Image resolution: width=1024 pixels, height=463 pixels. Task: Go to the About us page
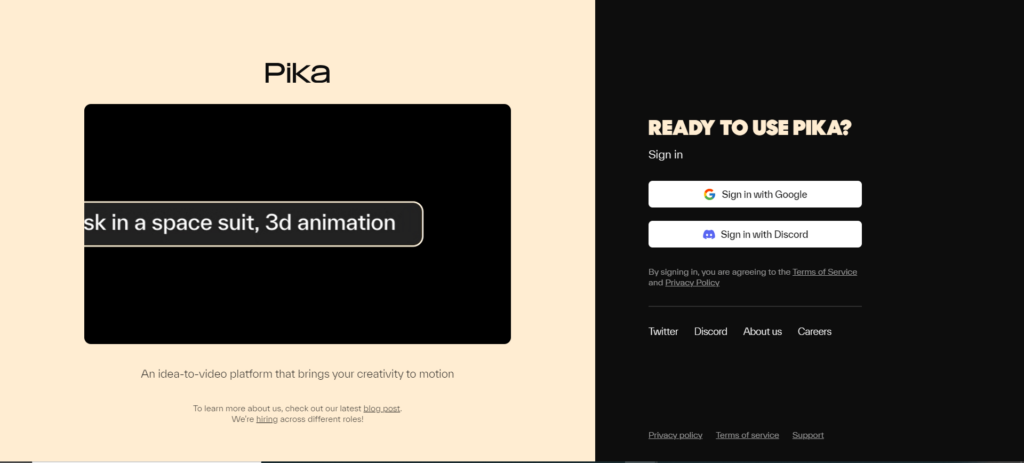pos(761,331)
